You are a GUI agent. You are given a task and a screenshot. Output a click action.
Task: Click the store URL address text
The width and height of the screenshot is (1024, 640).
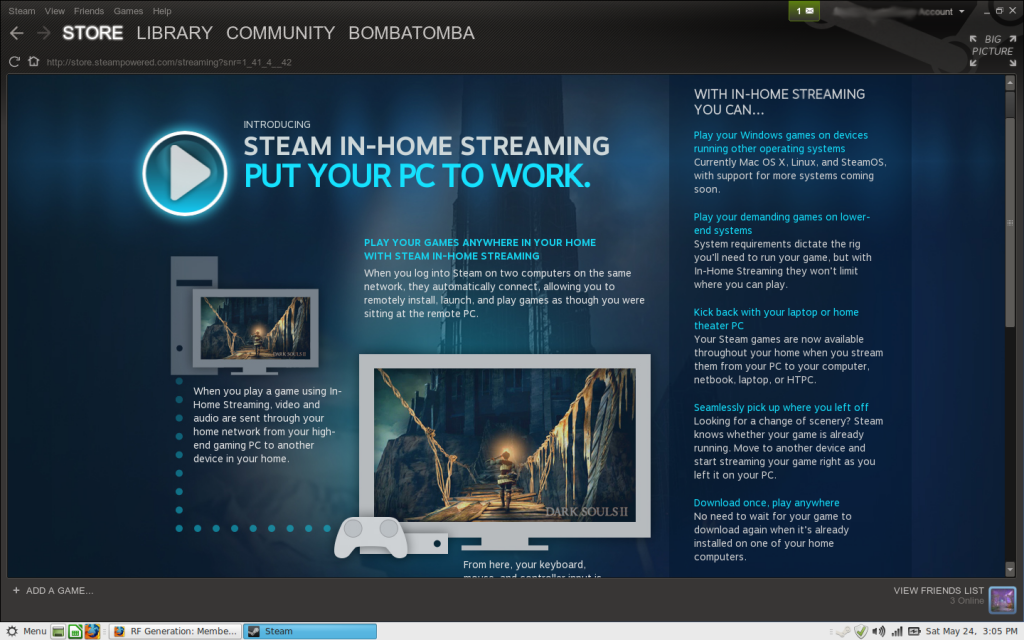tap(169, 62)
